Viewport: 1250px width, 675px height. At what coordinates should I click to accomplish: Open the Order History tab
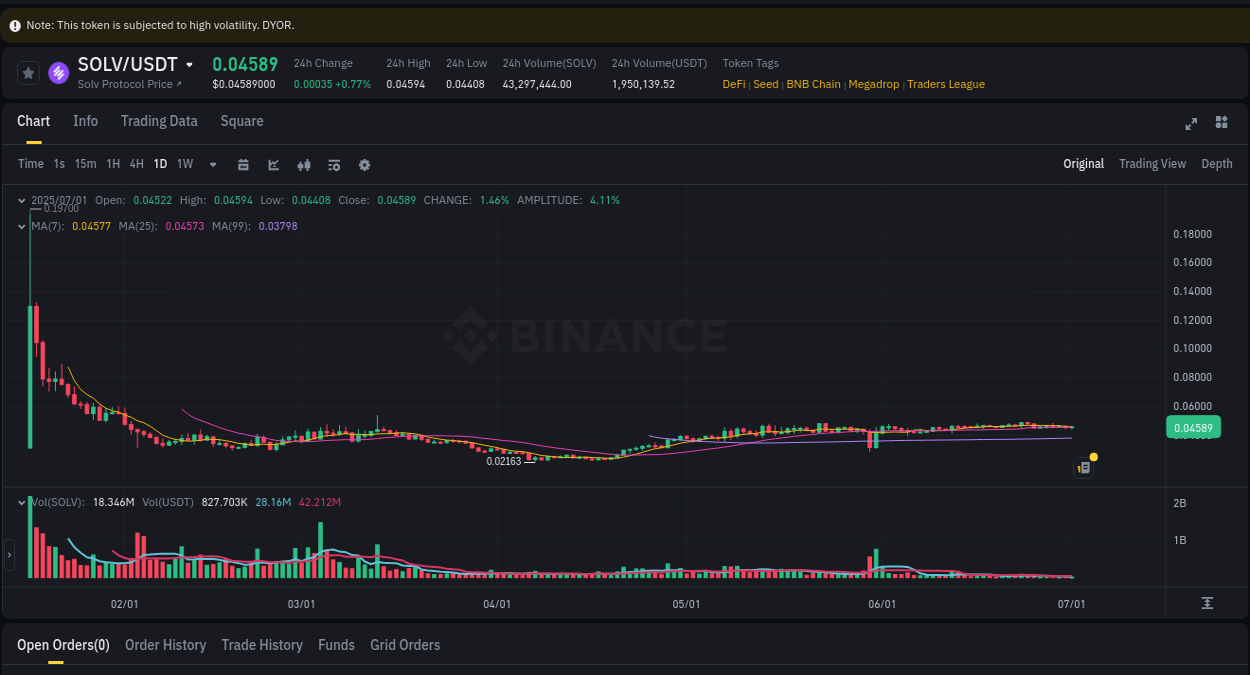coord(165,645)
